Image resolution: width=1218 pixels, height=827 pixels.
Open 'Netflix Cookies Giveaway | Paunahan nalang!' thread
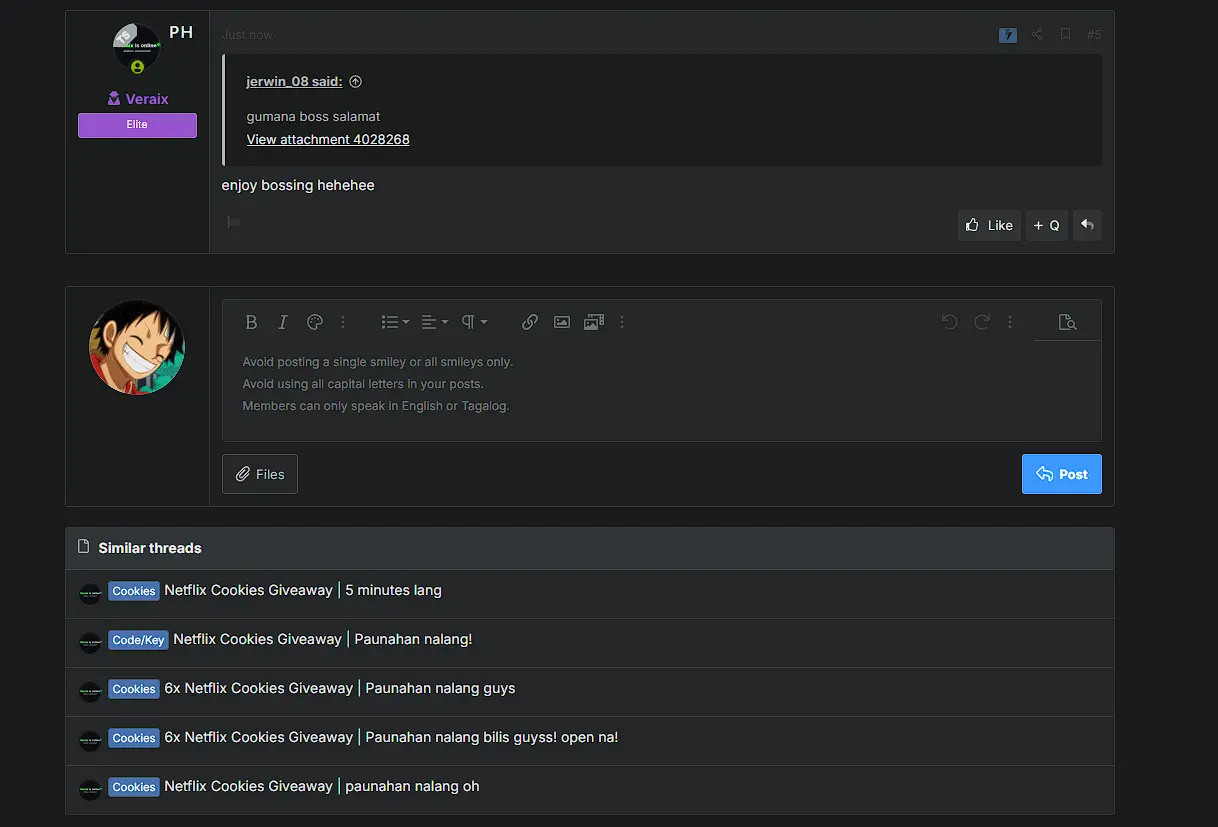(323, 639)
